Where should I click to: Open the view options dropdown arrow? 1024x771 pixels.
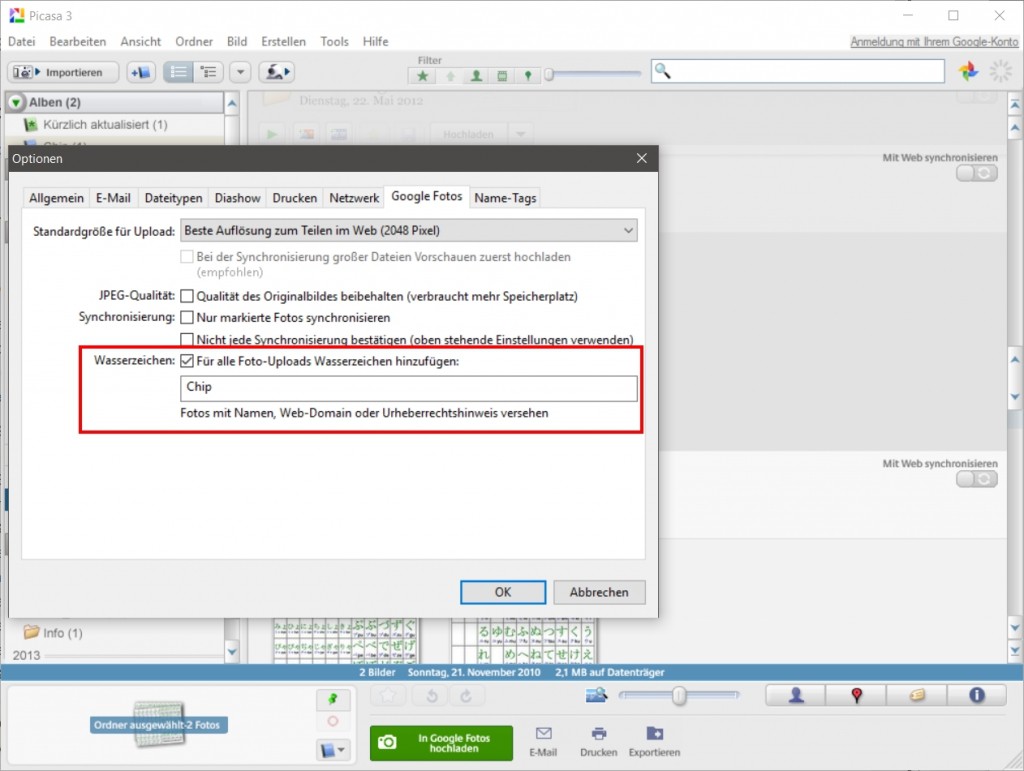click(x=240, y=72)
